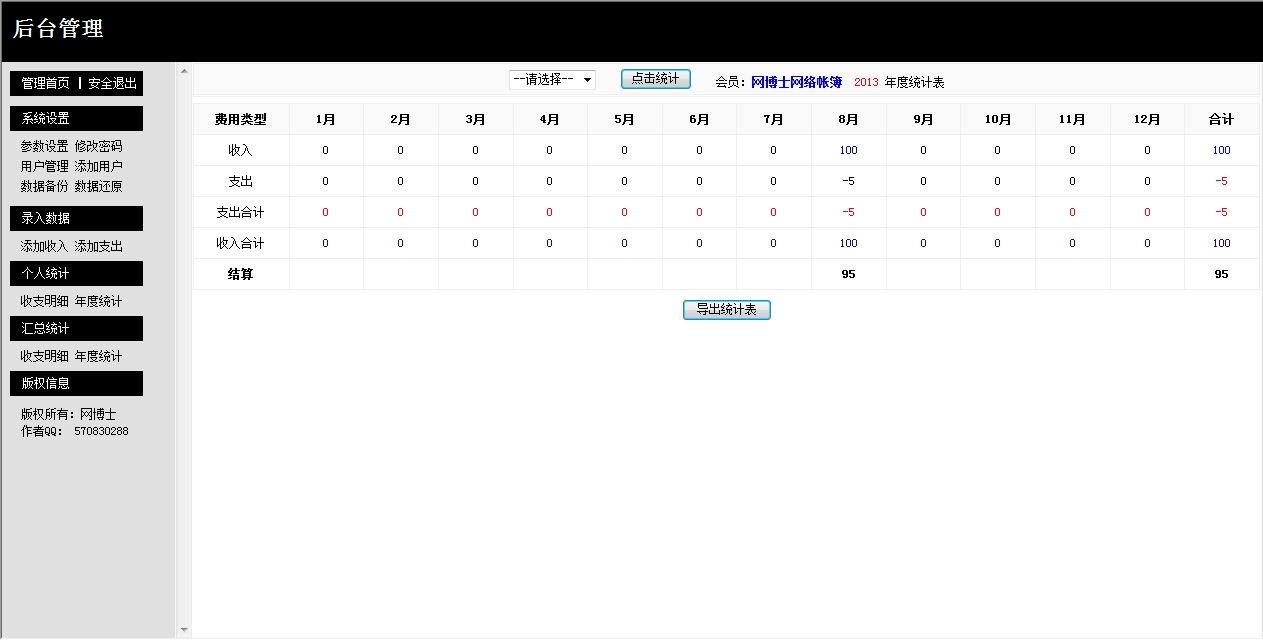
Task: Click the 7月 column header
Action: [773, 119]
